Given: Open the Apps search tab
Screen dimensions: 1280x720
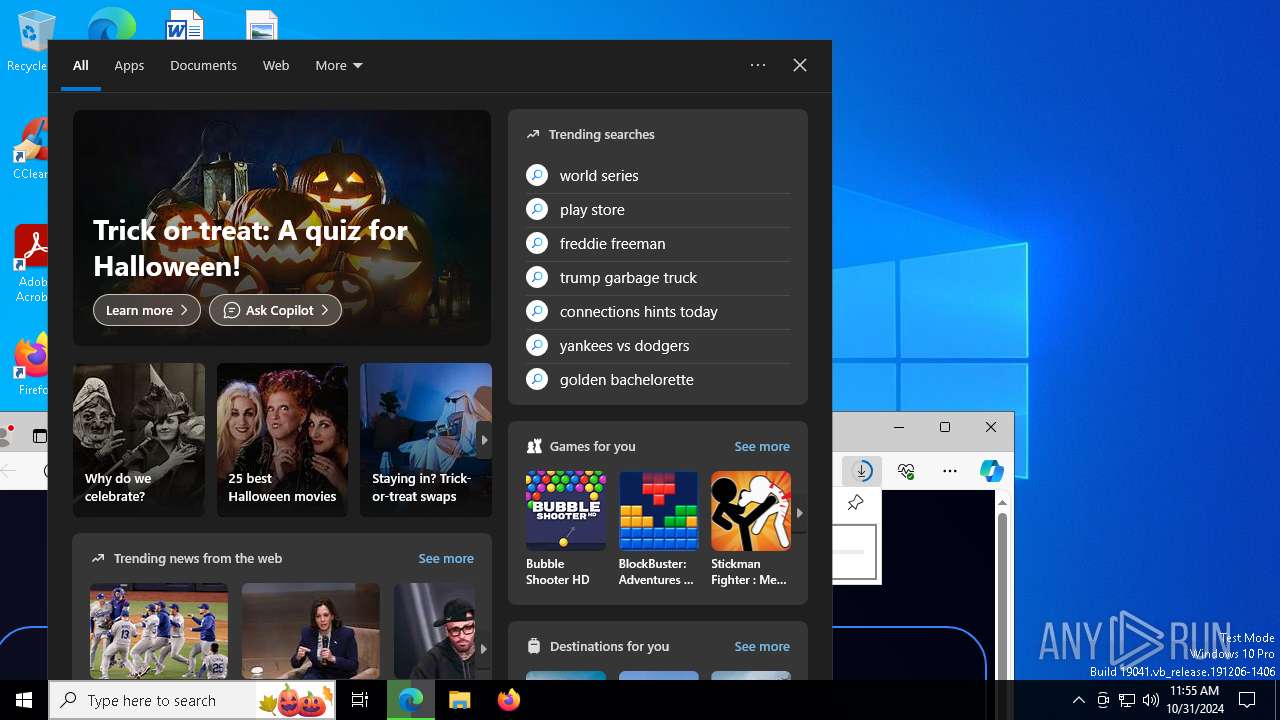Looking at the screenshot, I should coord(129,65).
